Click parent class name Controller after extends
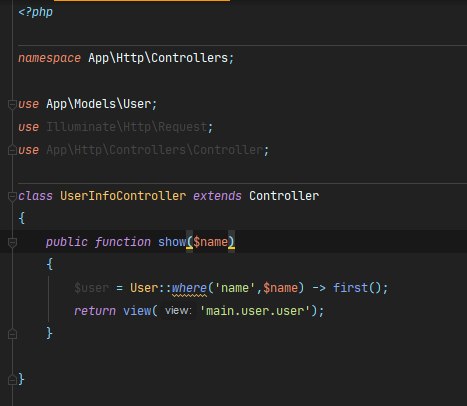The height and width of the screenshot is (406, 467). pyautogui.click(x=284, y=196)
